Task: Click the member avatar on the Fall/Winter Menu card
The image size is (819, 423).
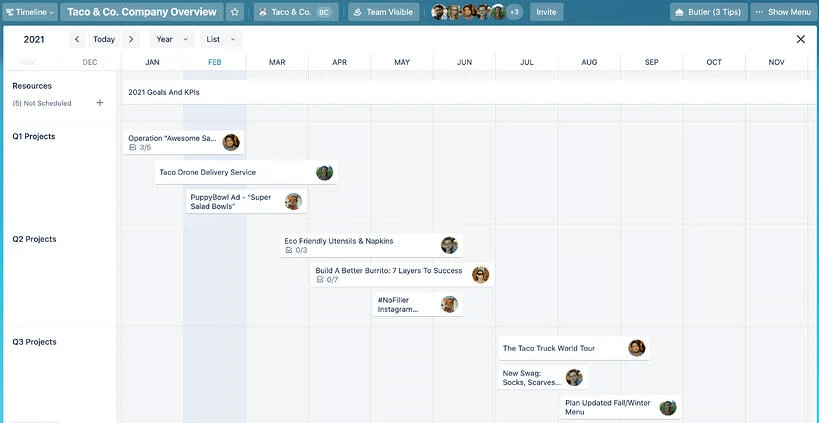Action: (x=668, y=407)
